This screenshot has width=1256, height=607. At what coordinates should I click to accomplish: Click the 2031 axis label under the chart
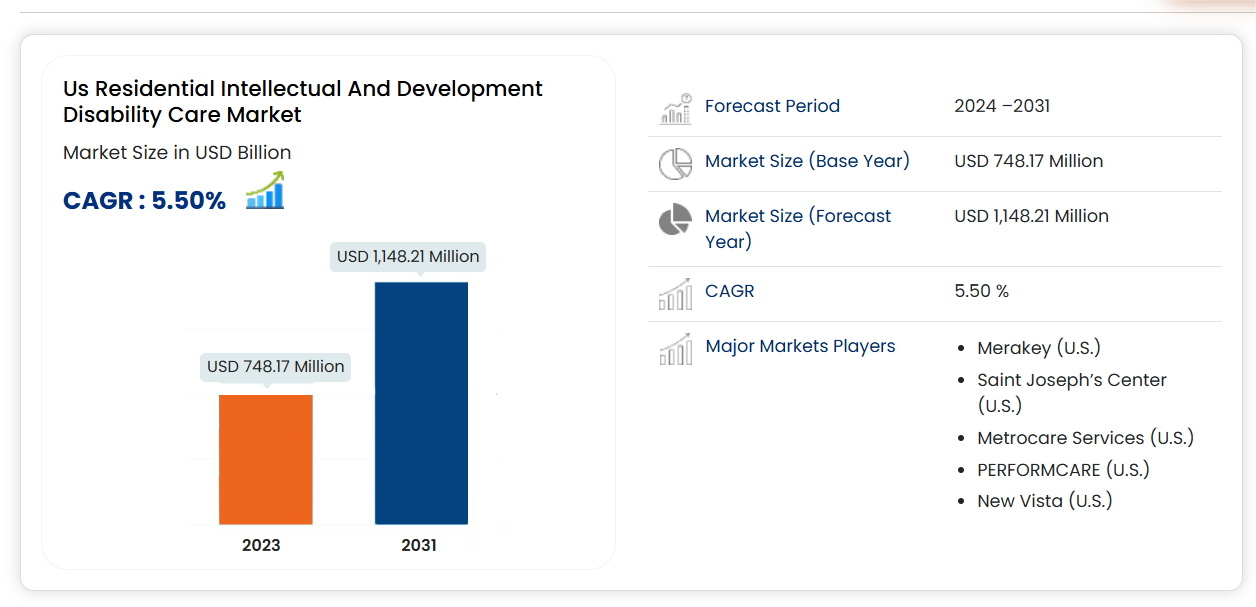click(x=419, y=546)
